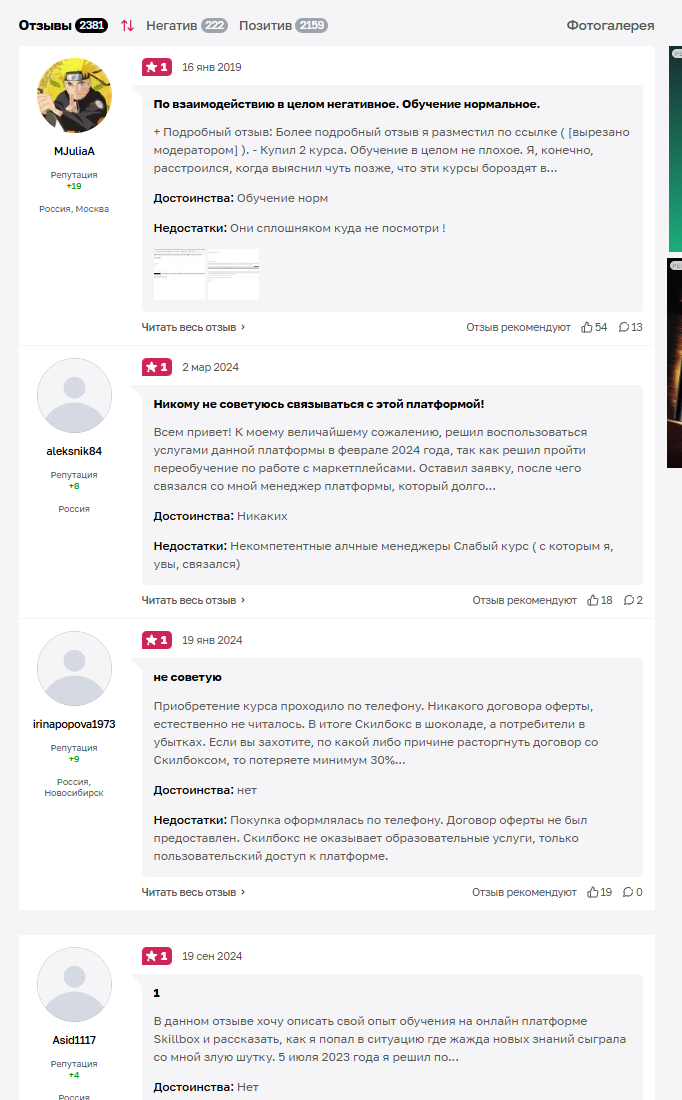Open the aleksnik84 username link
This screenshot has height=1100, width=682.
74,451
